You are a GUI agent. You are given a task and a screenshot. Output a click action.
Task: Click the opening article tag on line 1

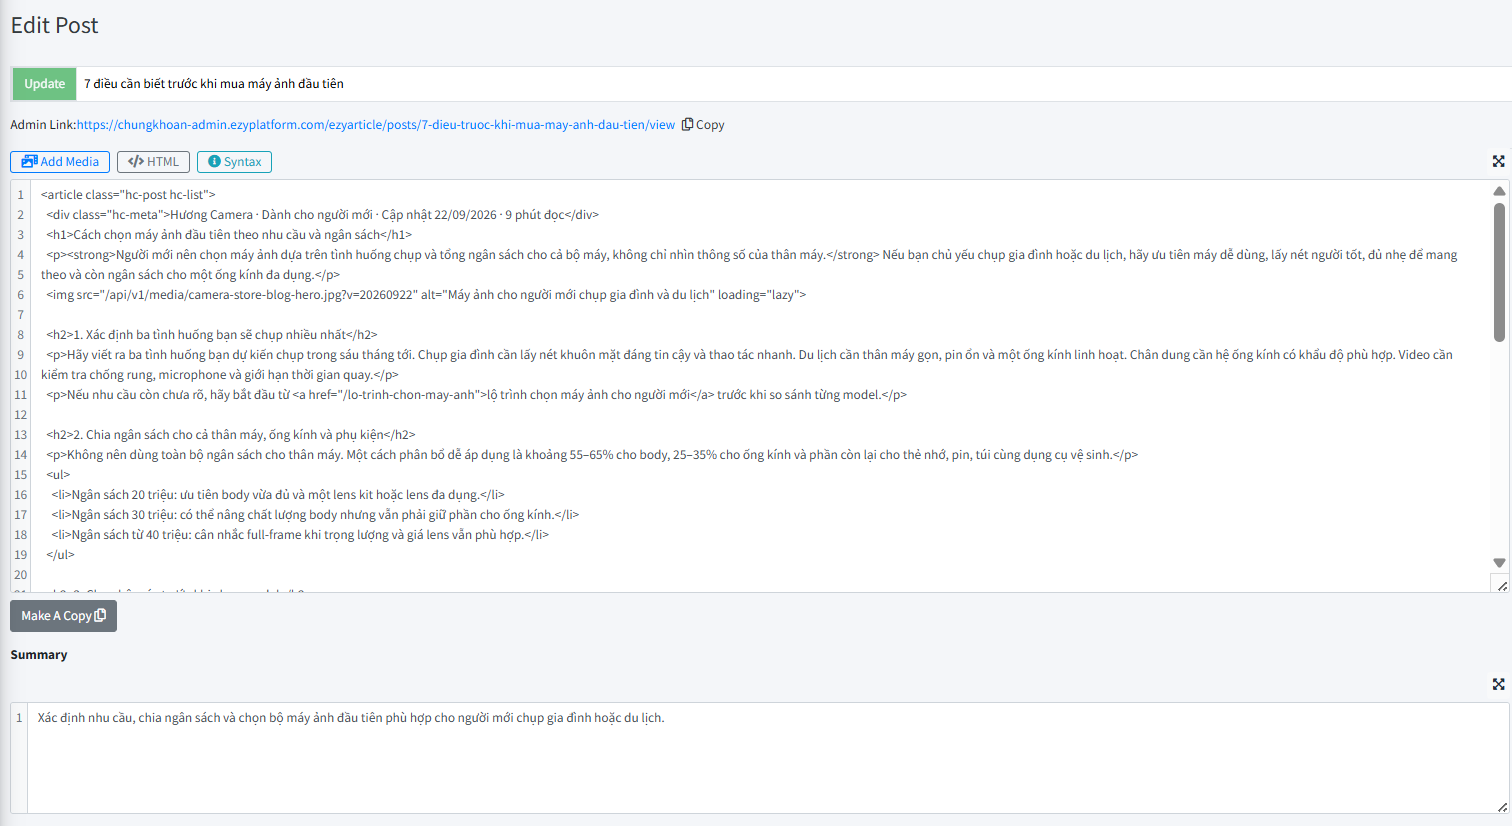click(128, 195)
